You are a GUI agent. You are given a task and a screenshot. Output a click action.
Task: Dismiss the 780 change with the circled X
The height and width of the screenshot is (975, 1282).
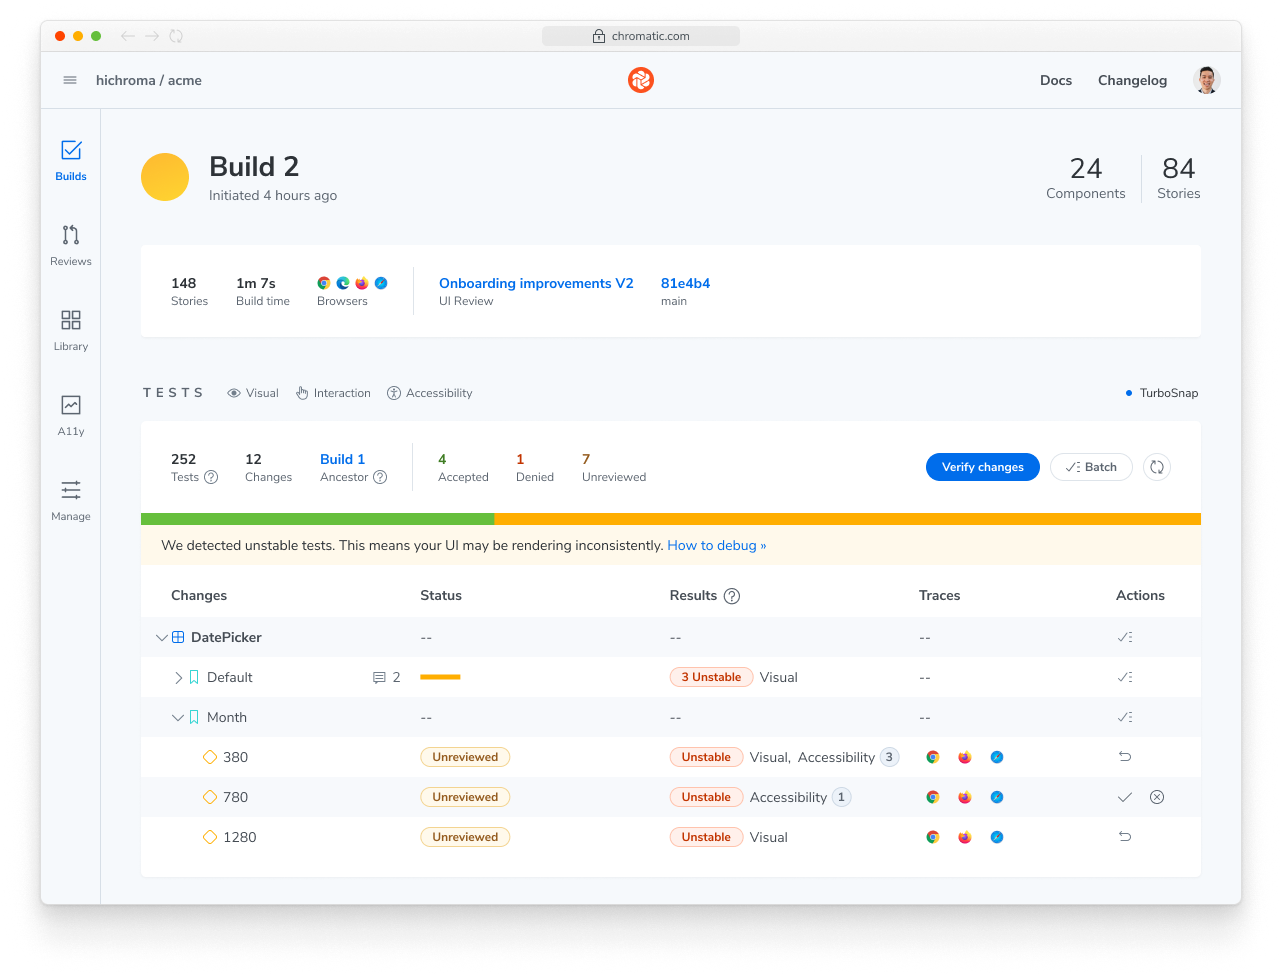click(x=1157, y=797)
